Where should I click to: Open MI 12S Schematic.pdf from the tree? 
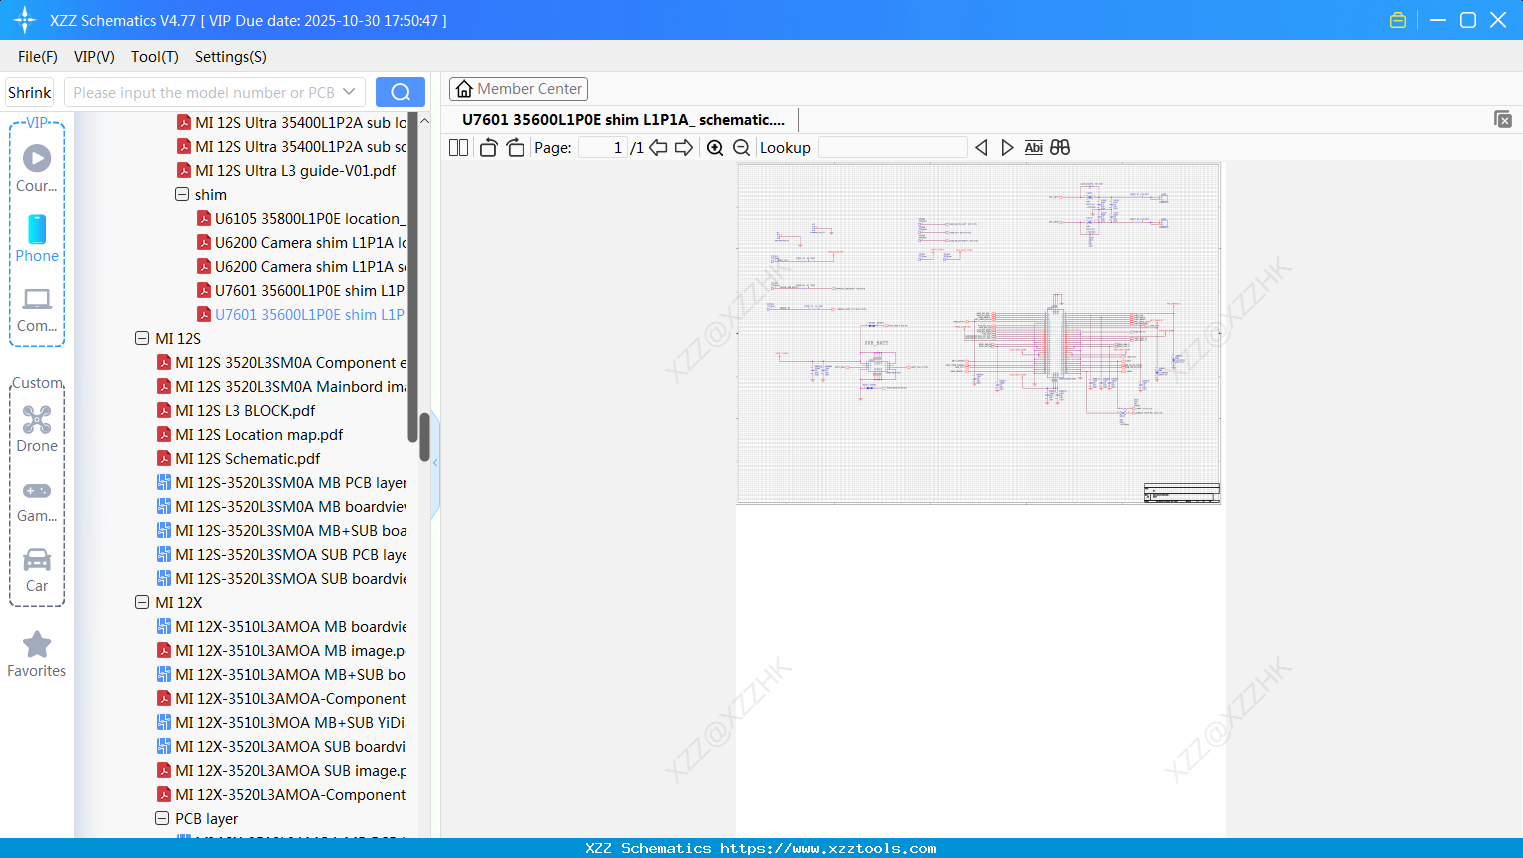click(247, 458)
